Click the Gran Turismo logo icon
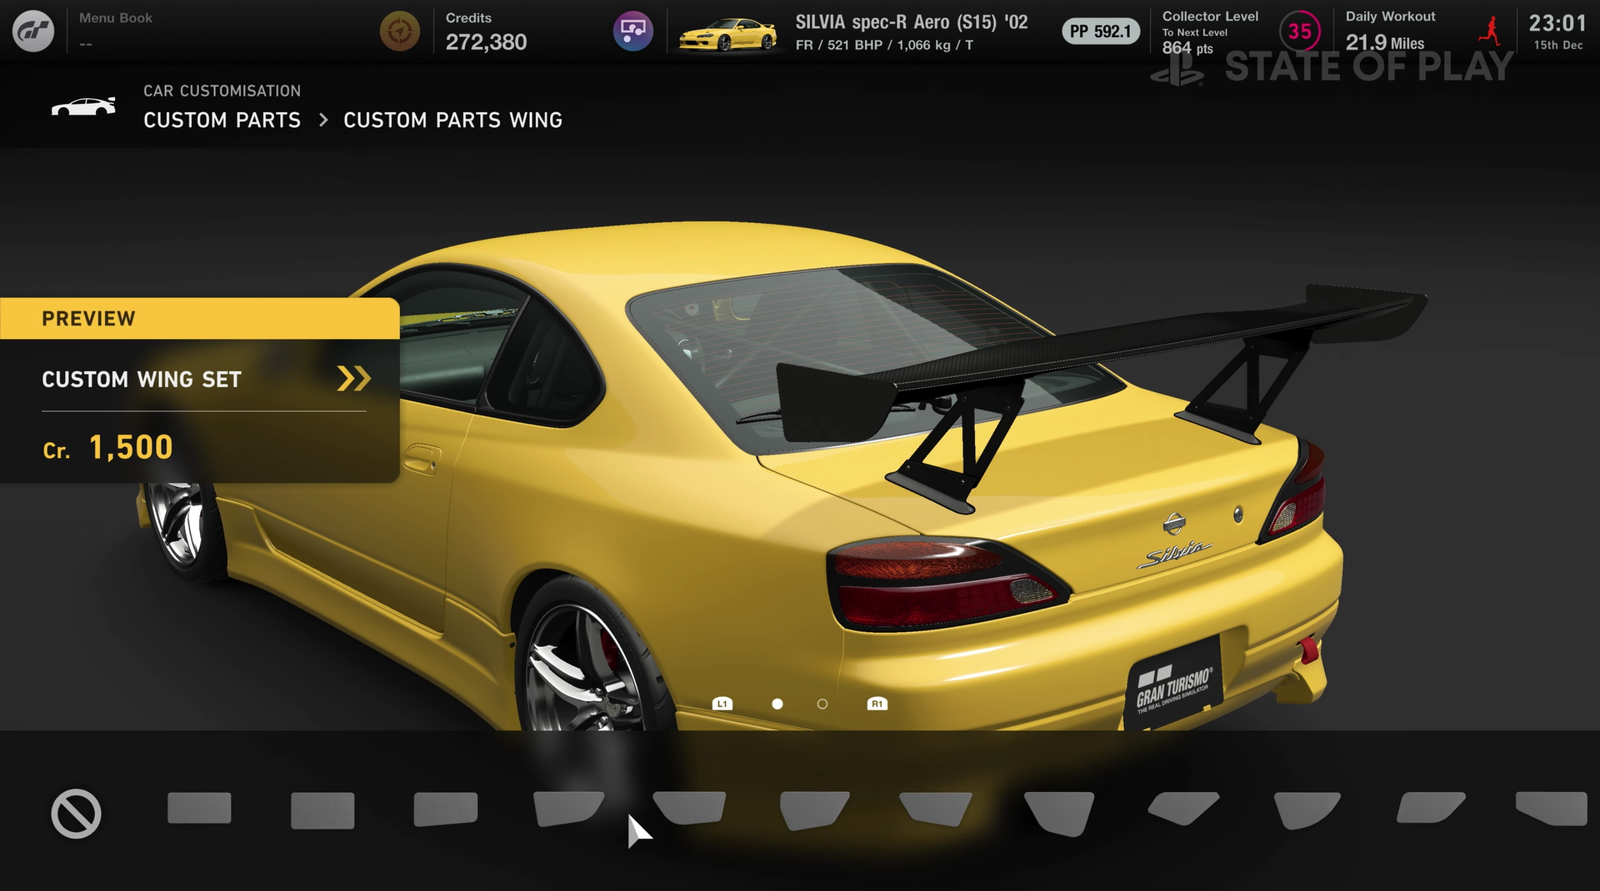This screenshot has height=891, width=1600. click(x=33, y=32)
